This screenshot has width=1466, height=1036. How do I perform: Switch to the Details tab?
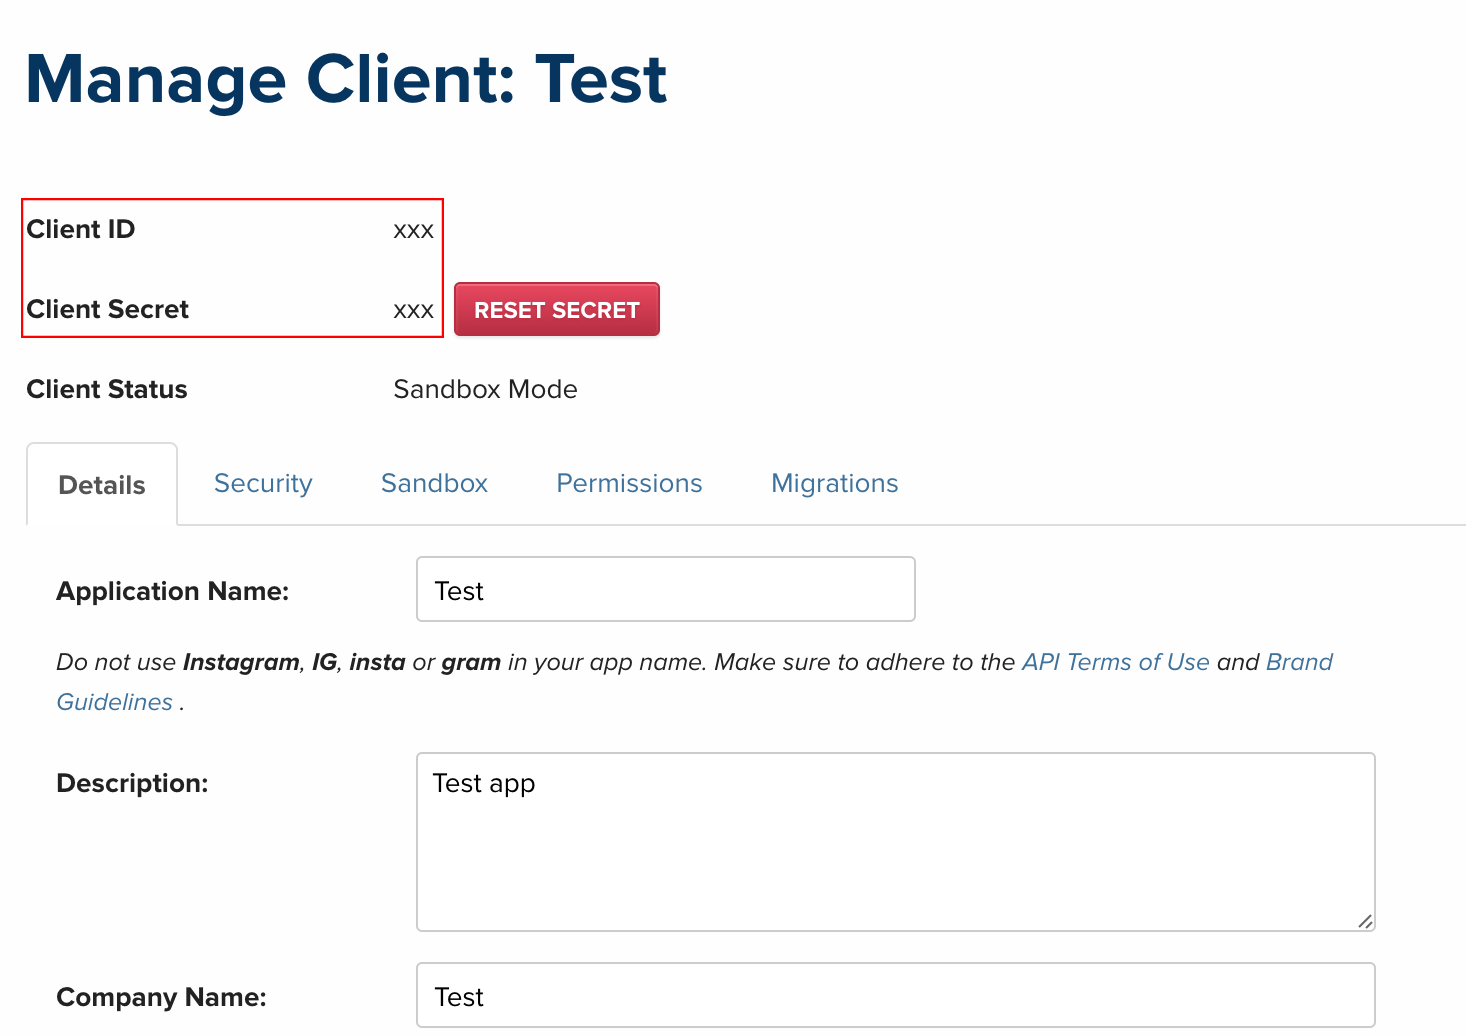point(102,485)
